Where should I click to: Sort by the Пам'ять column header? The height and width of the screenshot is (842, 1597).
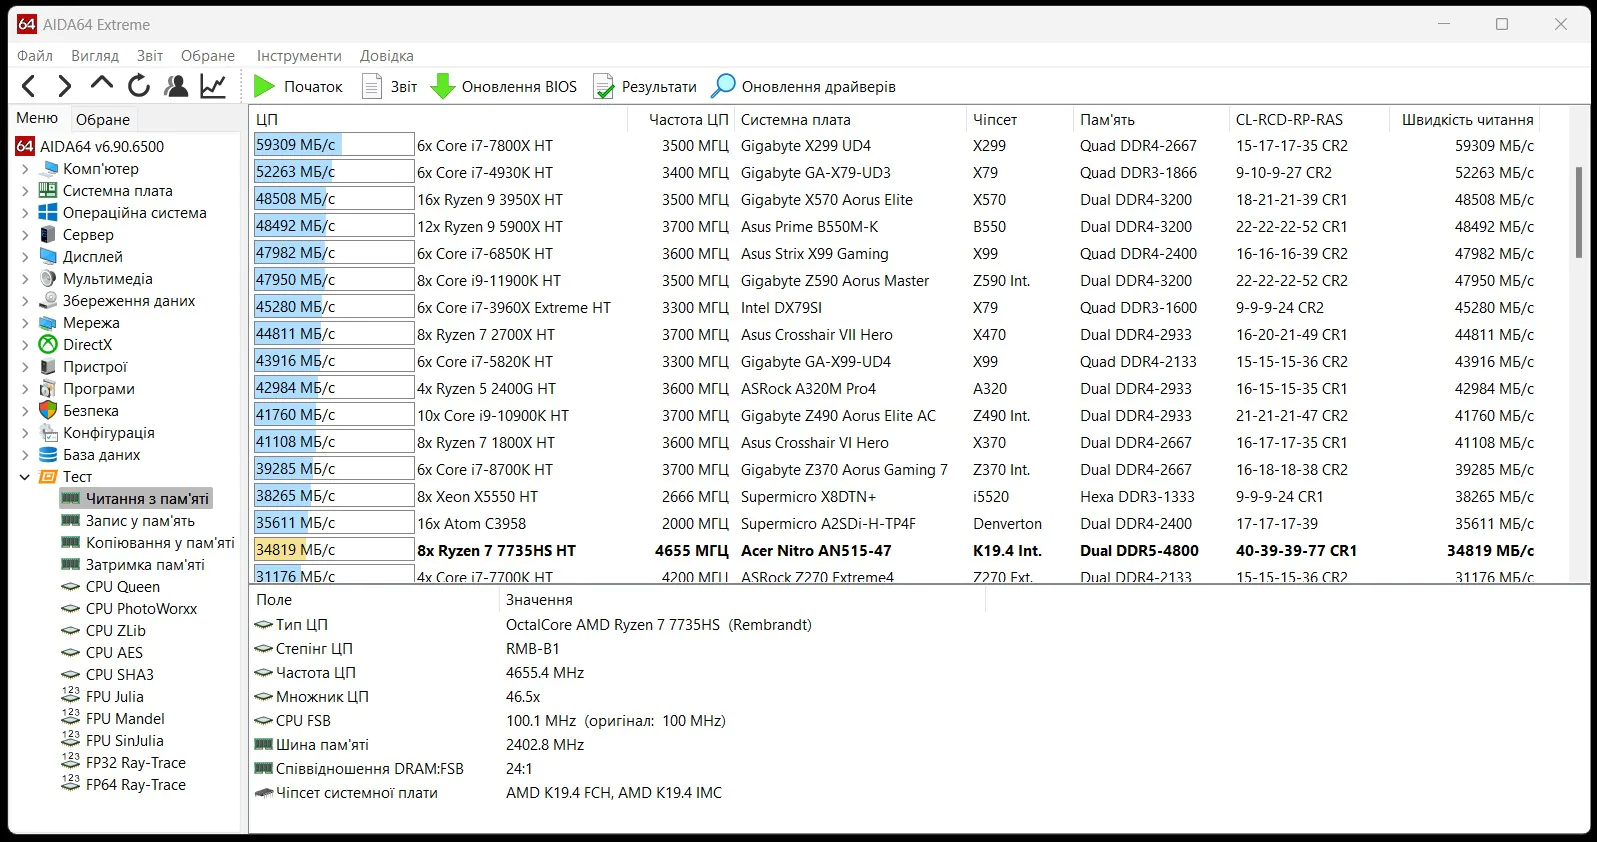(x=1151, y=119)
